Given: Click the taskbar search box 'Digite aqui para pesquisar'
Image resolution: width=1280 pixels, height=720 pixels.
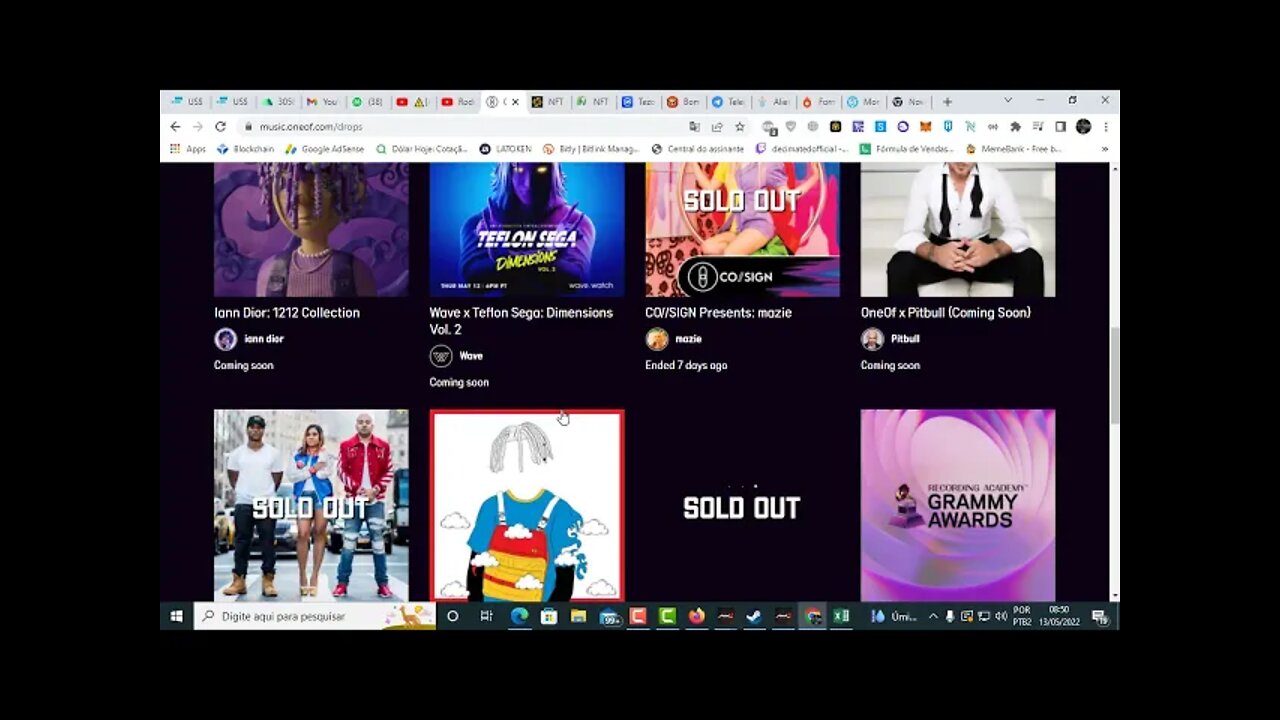Looking at the screenshot, I should click(315, 616).
